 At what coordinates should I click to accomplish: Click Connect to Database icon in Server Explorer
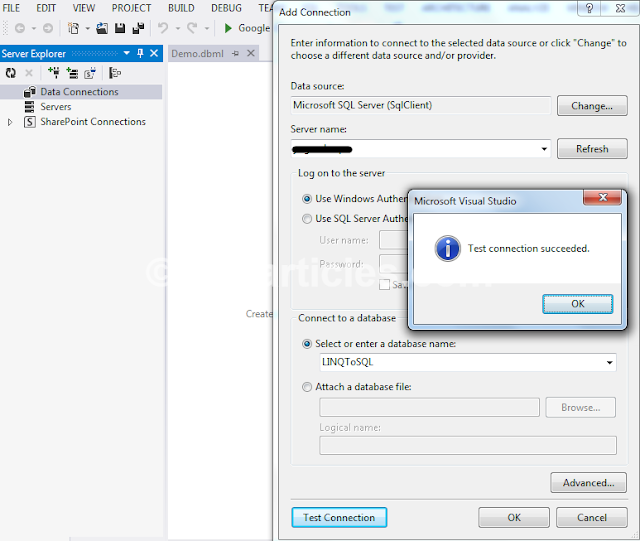[x=53, y=73]
